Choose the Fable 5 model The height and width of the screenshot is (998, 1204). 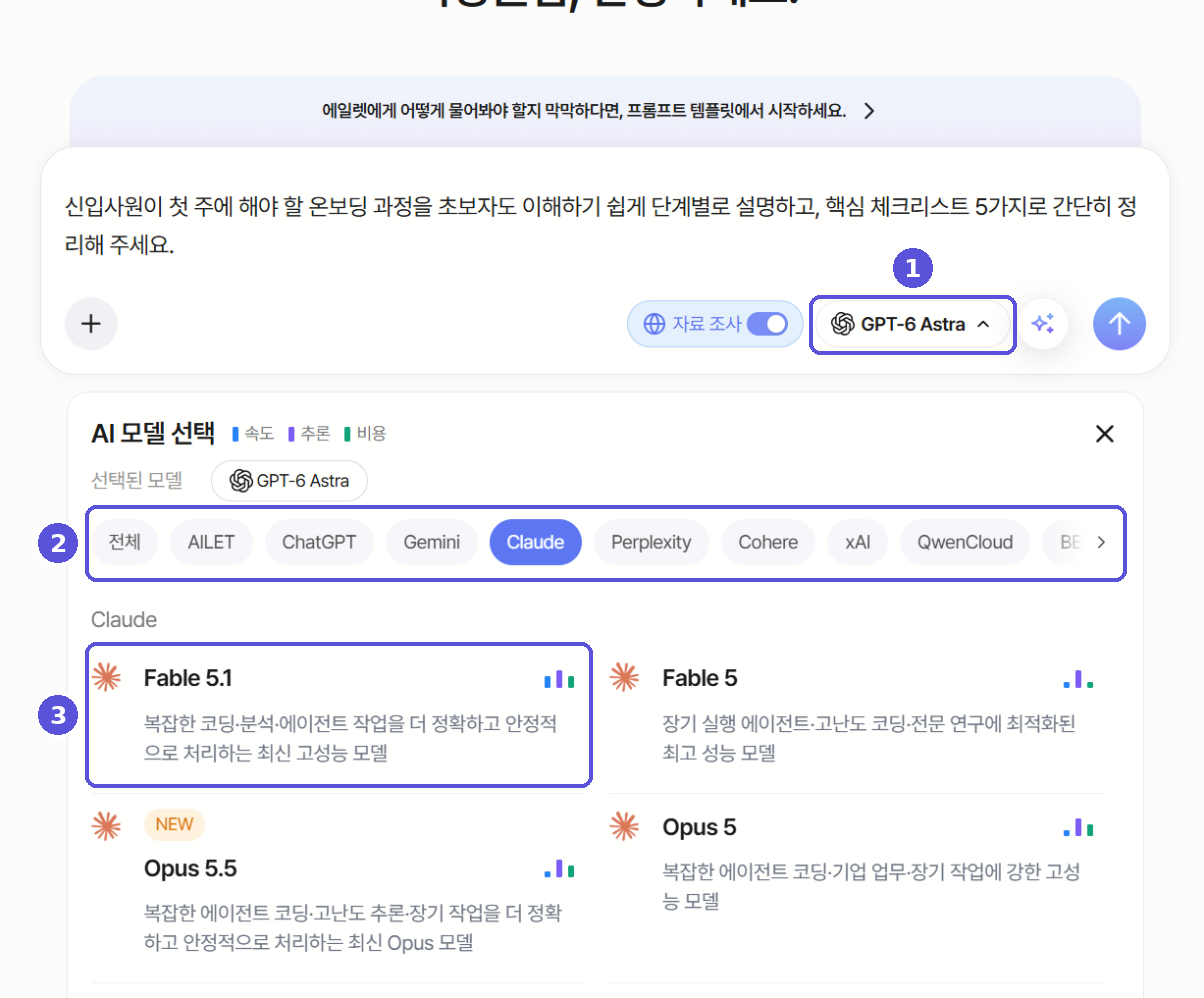click(856, 715)
